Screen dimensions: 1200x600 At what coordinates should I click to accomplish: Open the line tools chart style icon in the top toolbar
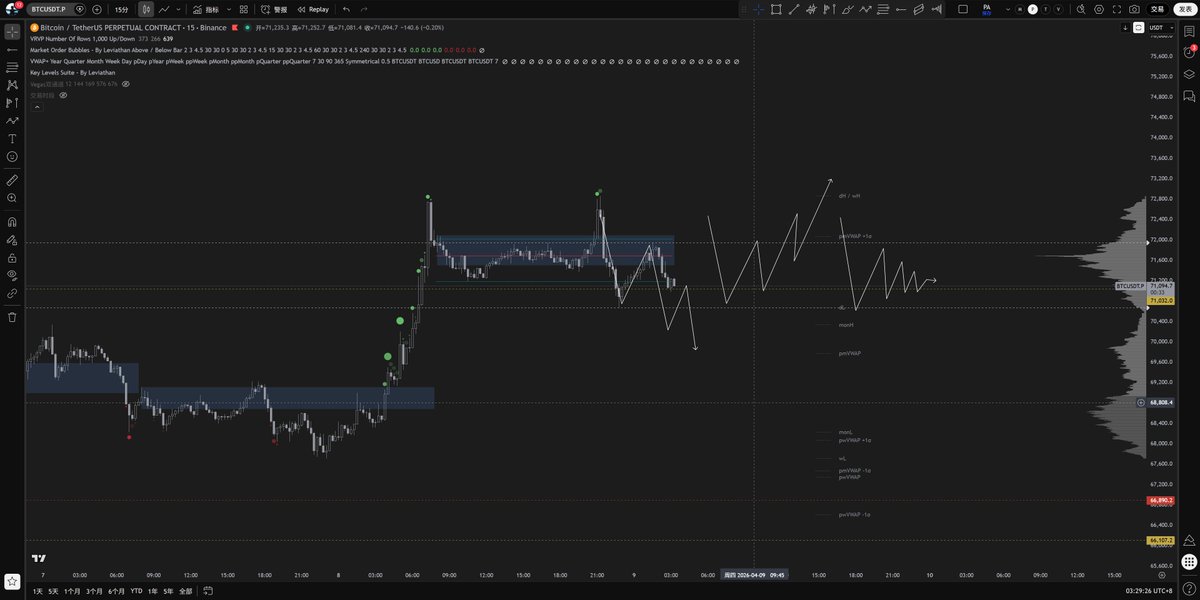pyautogui.click(x=164, y=9)
